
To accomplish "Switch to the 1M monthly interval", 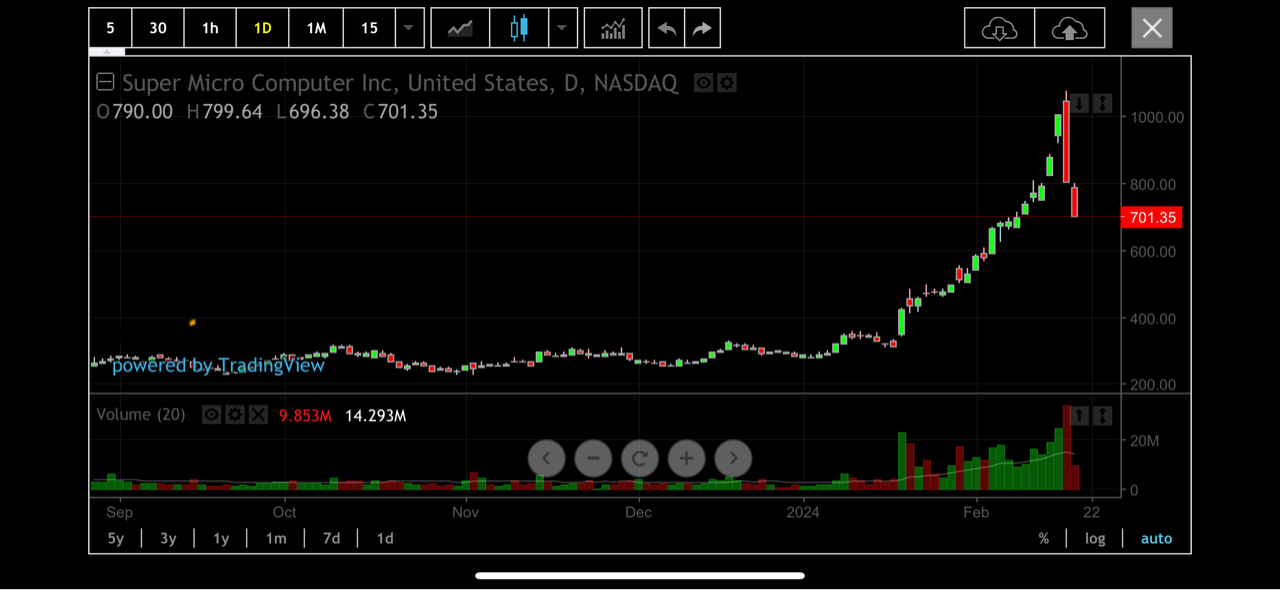I will [316, 28].
